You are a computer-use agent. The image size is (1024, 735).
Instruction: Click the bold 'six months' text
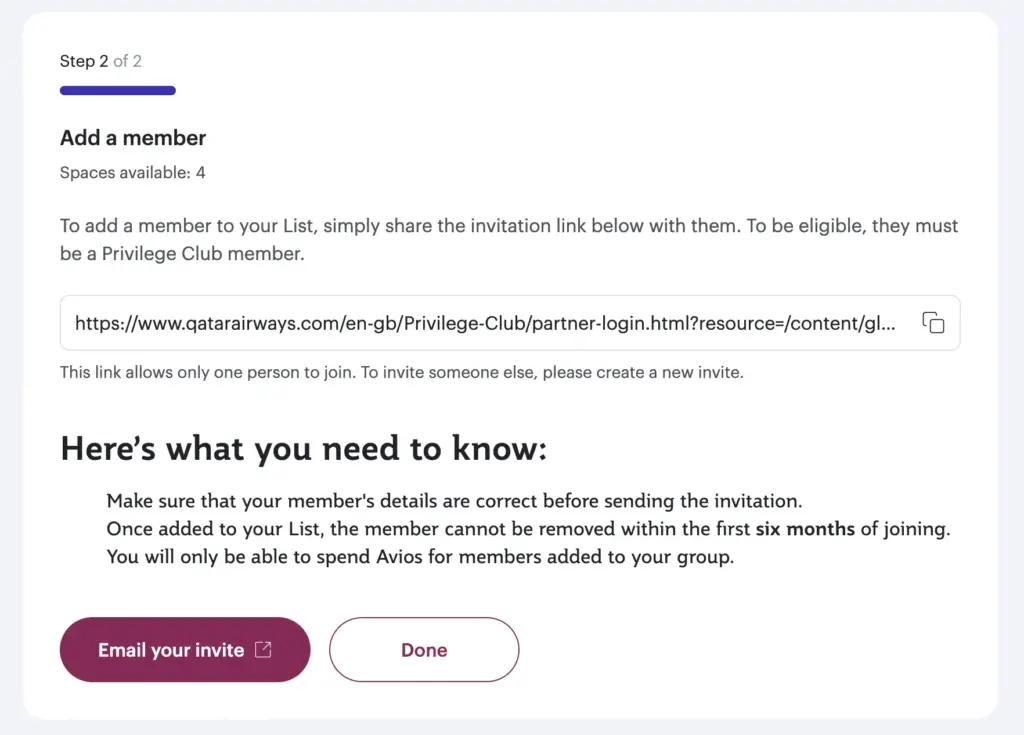(x=805, y=529)
